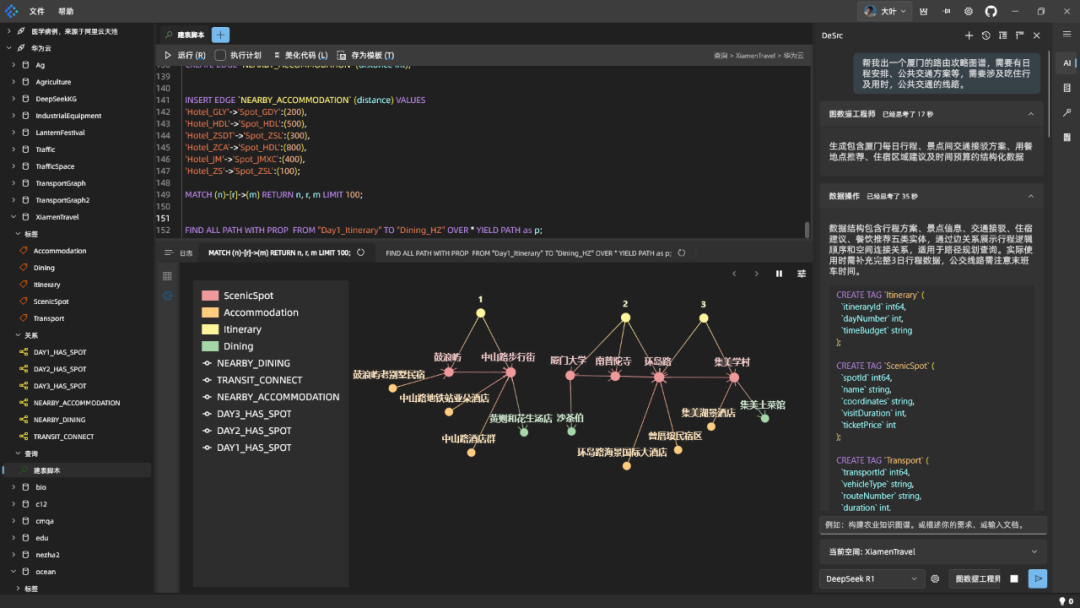Toggle NEARBY_ACCOMMODATION edge in legend
Viewport: 1080px width, 608px height.
[271, 397]
